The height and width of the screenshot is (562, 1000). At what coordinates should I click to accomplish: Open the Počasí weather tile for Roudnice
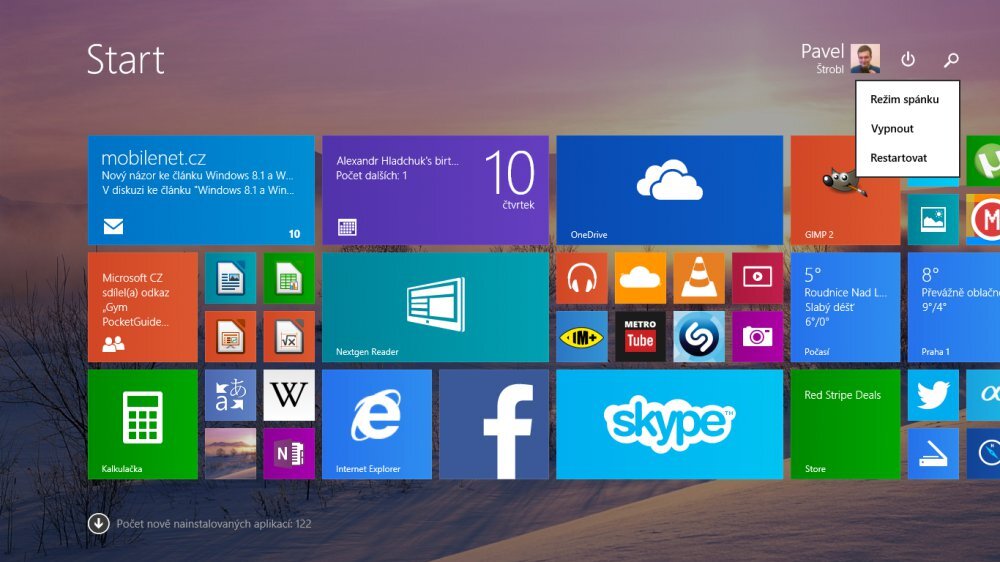845,307
